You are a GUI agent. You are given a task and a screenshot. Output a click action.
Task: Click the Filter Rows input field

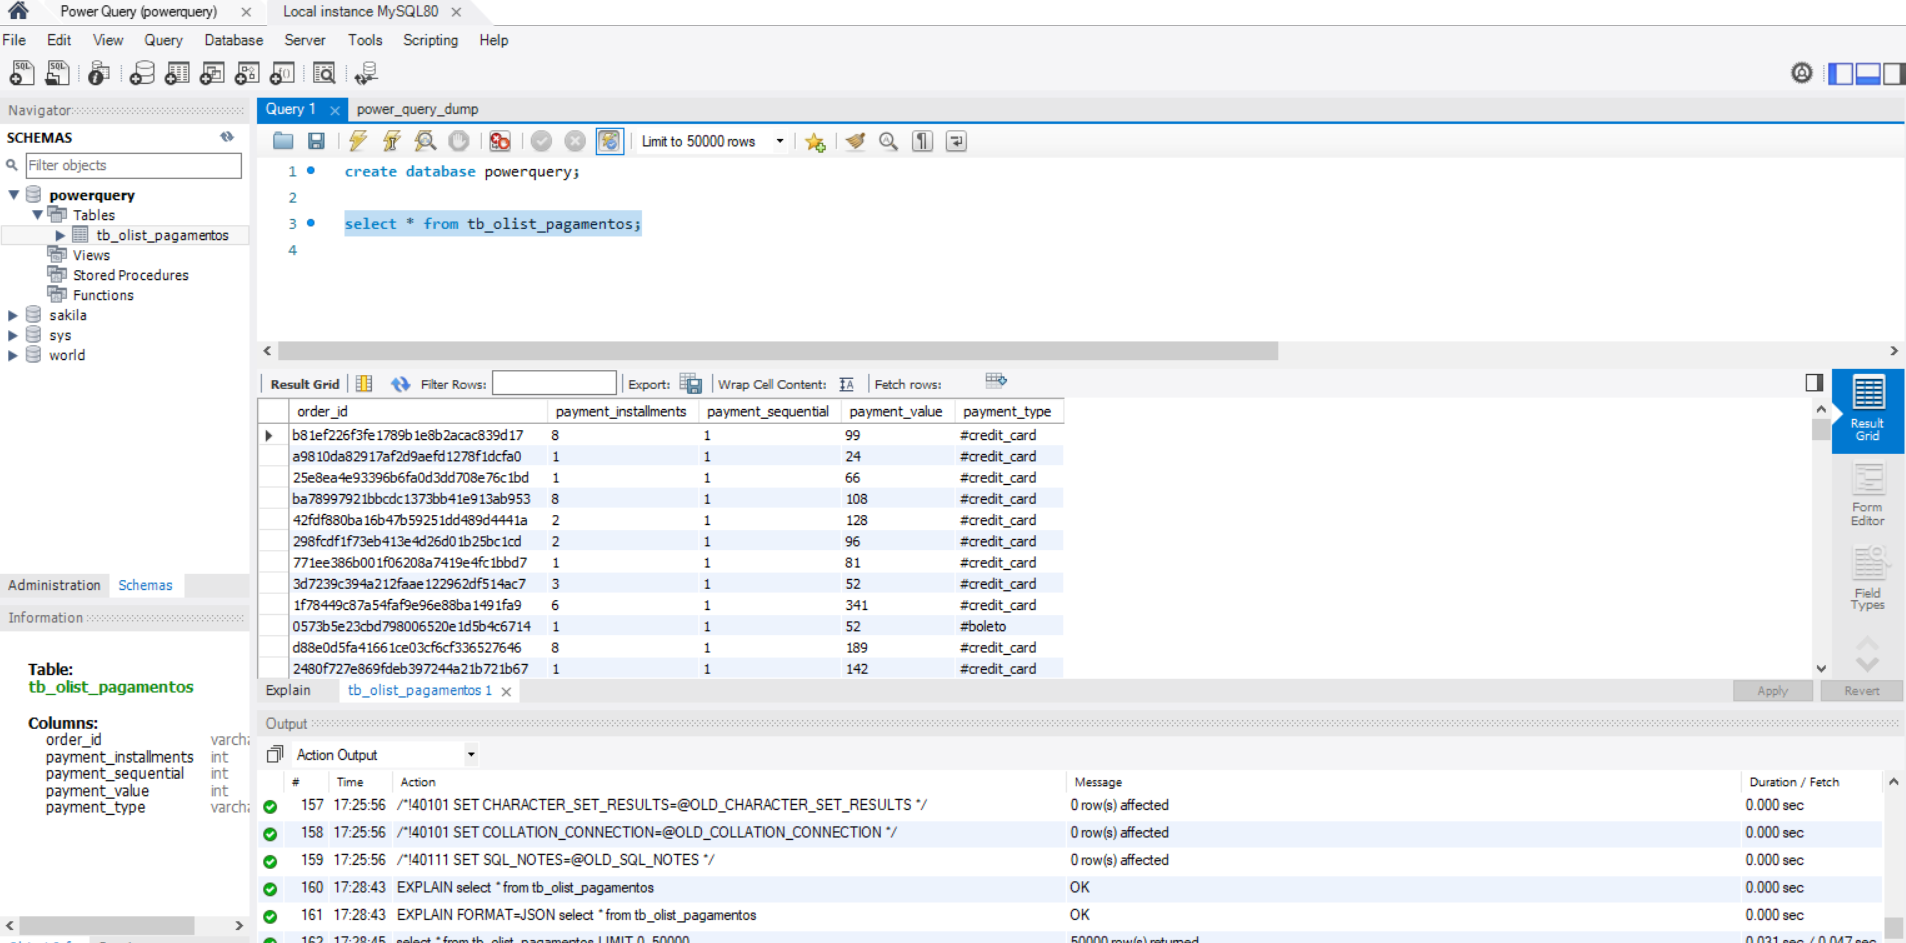pos(554,383)
